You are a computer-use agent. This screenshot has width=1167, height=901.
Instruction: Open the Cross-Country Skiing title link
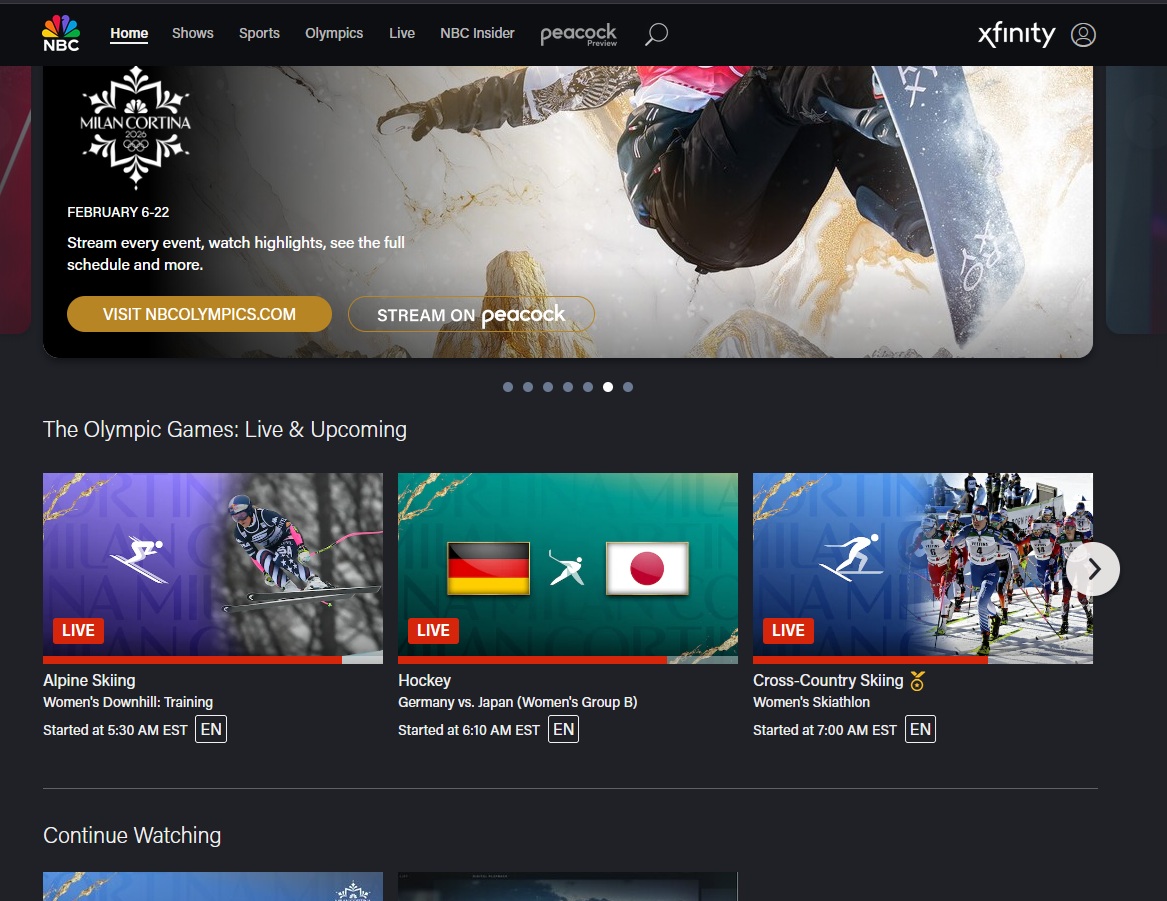coord(828,680)
